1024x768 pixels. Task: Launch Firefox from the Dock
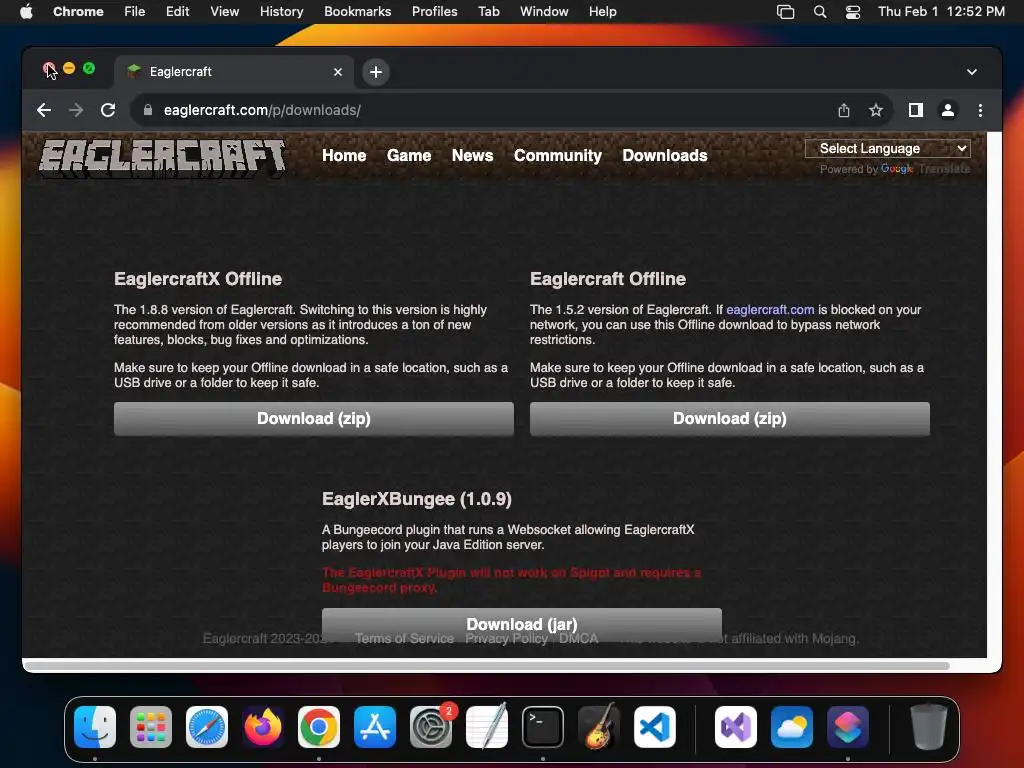pos(263,727)
